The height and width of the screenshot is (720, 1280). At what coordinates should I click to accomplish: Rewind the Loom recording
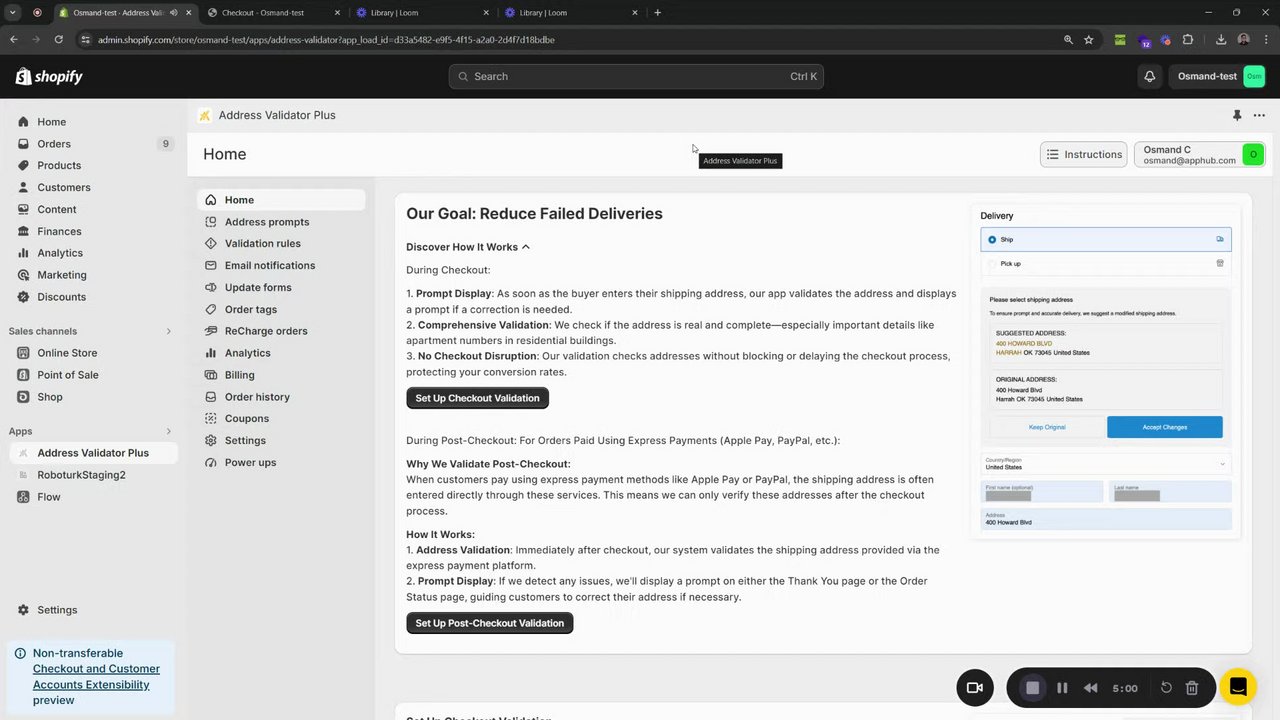click(x=1091, y=688)
